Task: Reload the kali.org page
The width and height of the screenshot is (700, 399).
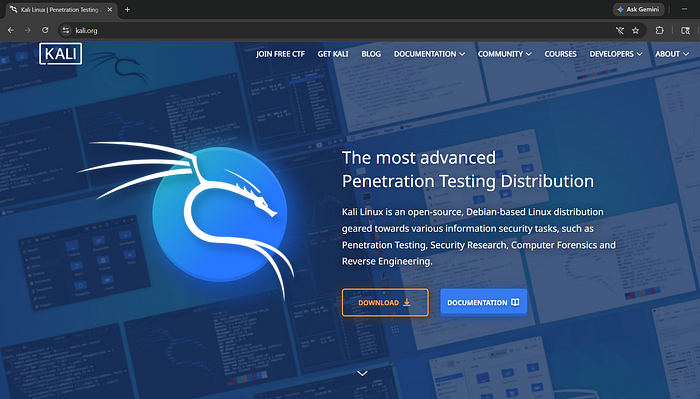Action: tap(45, 30)
